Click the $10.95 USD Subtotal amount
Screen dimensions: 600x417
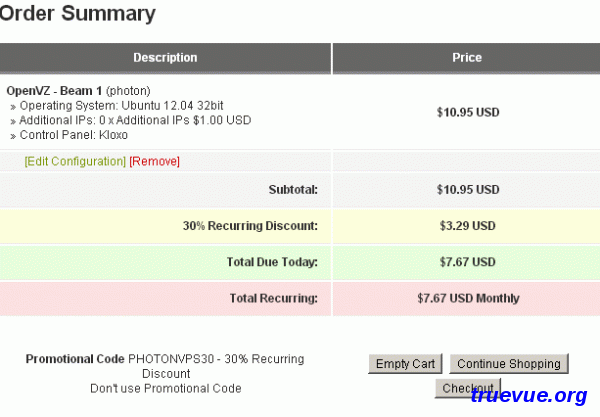(x=467, y=189)
